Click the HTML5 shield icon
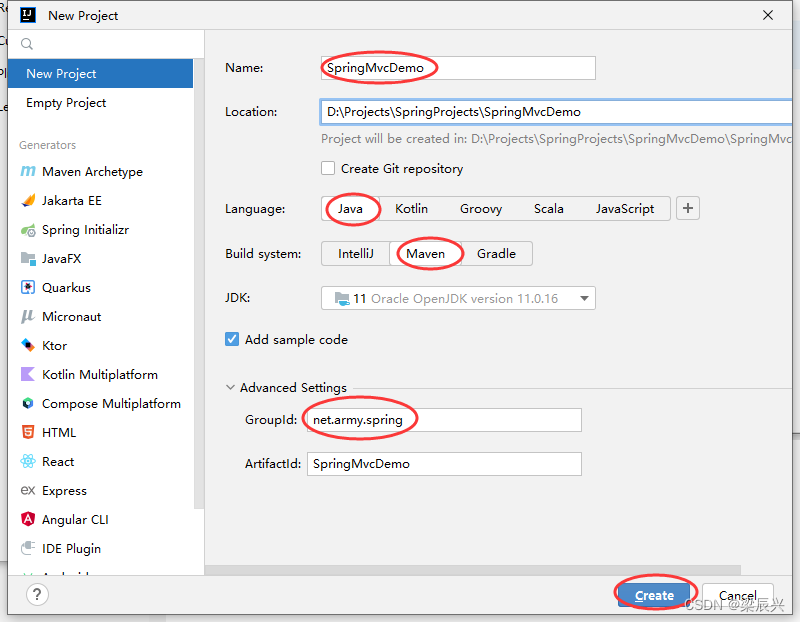Image resolution: width=800 pixels, height=622 pixels. [28, 432]
